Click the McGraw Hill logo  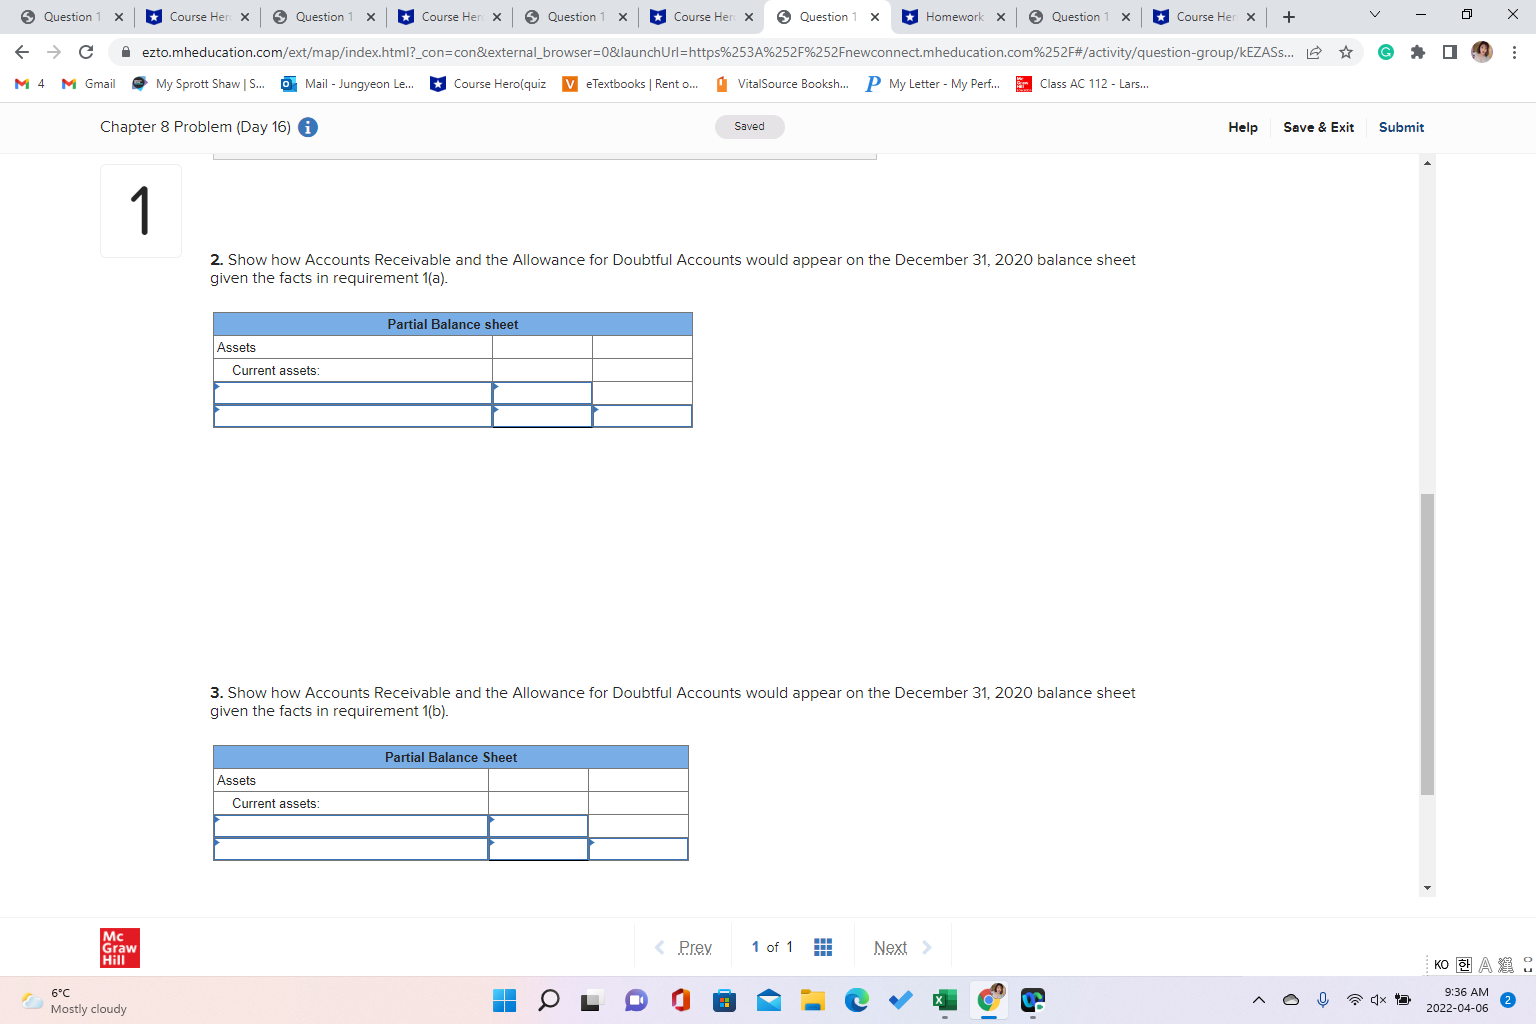click(x=120, y=948)
